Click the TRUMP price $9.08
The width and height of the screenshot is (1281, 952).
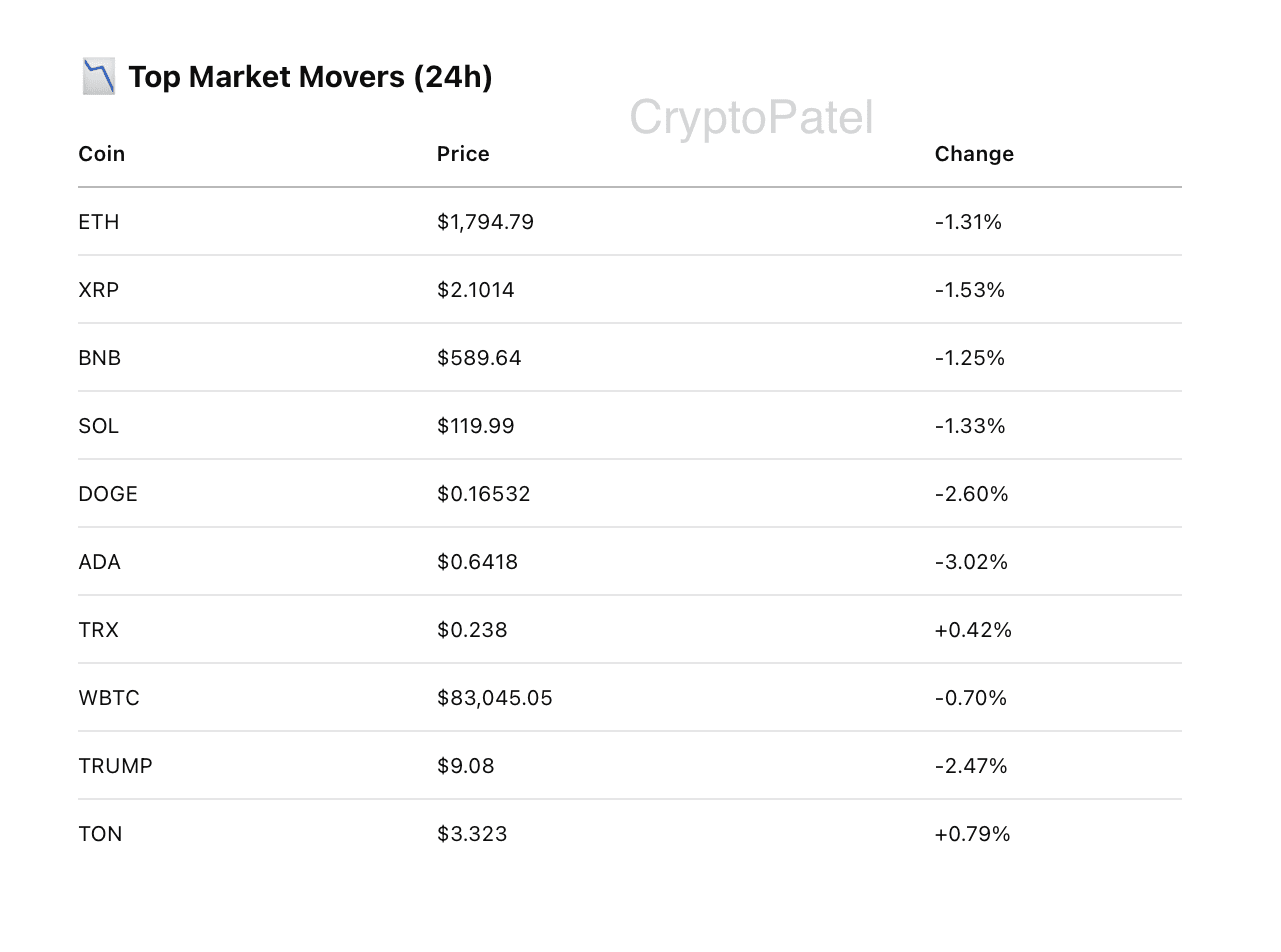(466, 766)
